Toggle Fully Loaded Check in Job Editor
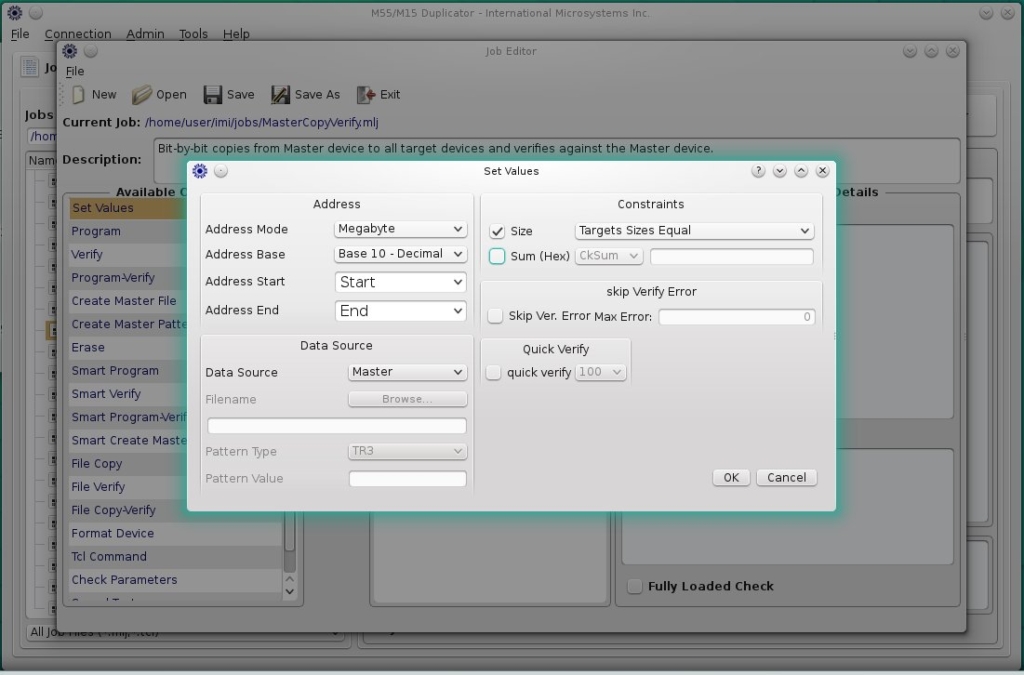Viewport: 1024px width, 675px height. click(x=634, y=586)
